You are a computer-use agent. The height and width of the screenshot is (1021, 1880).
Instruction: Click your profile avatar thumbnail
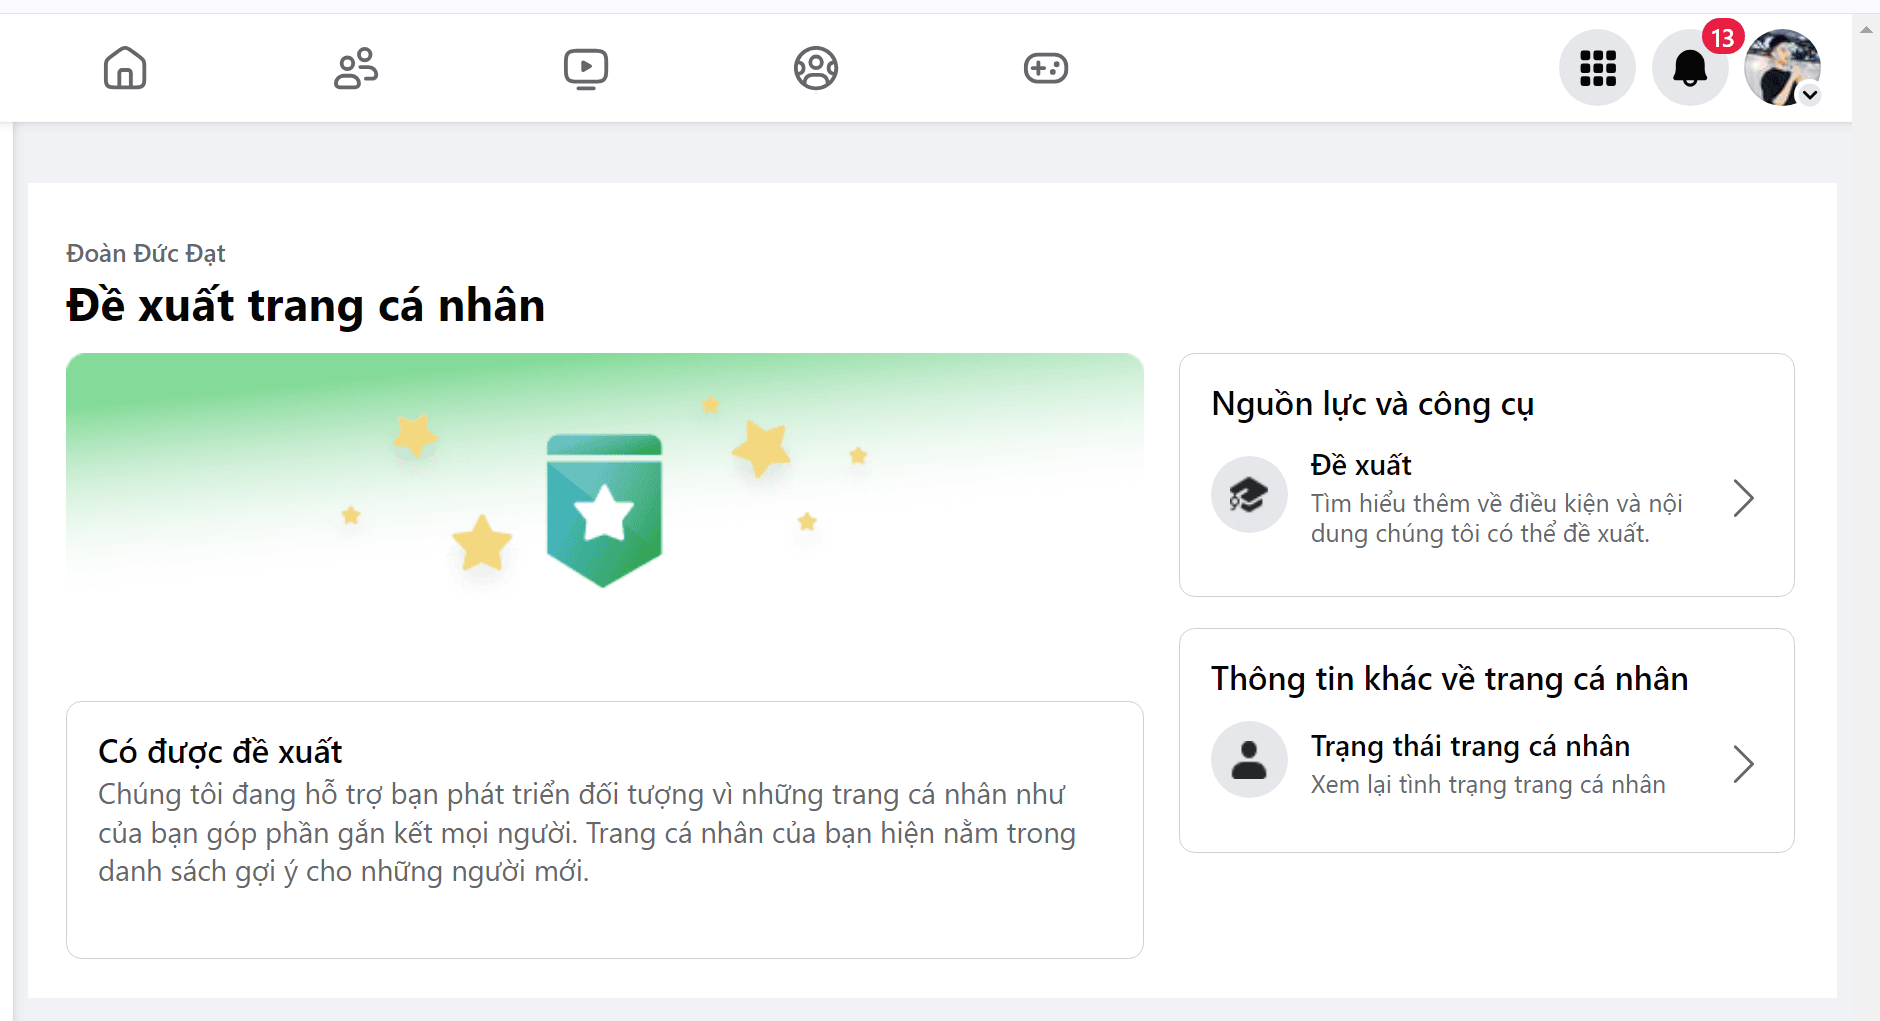[1784, 66]
